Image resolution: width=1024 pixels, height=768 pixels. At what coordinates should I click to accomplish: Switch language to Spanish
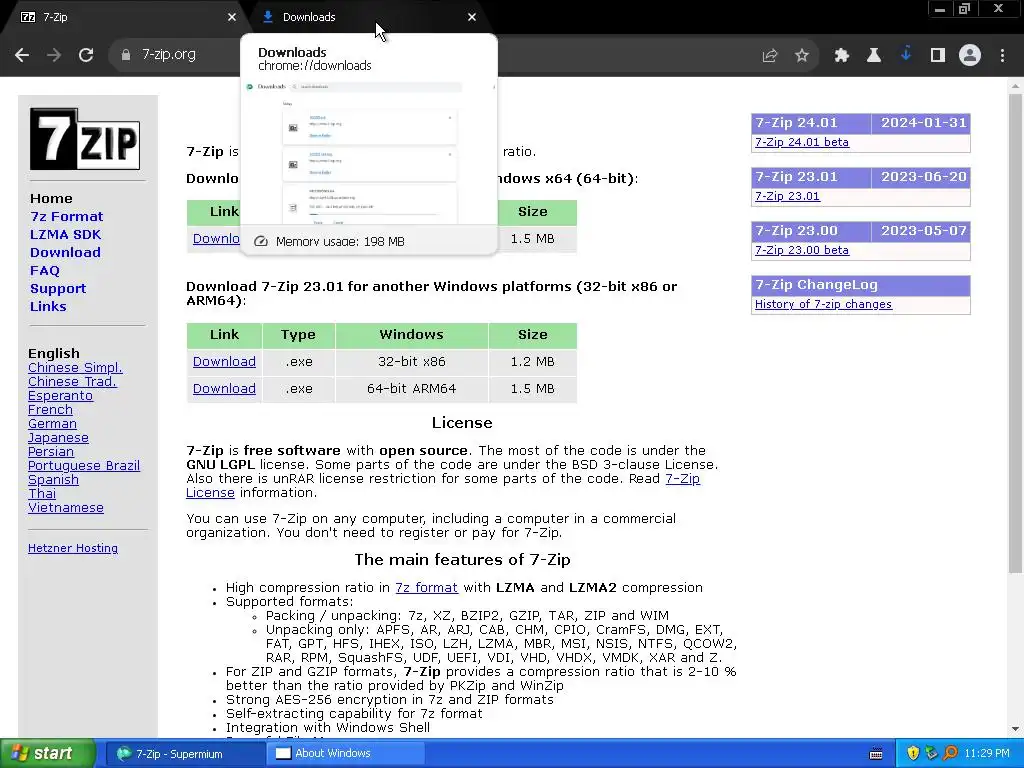(x=53, y=479)
